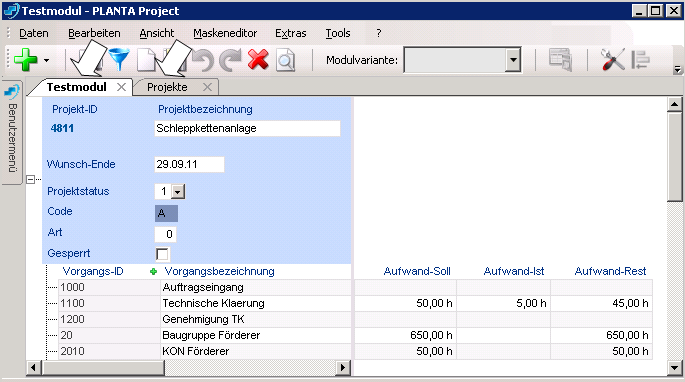Open the Daten menu
The width and height of the screenshot is (685, 382).
point(34,33)
